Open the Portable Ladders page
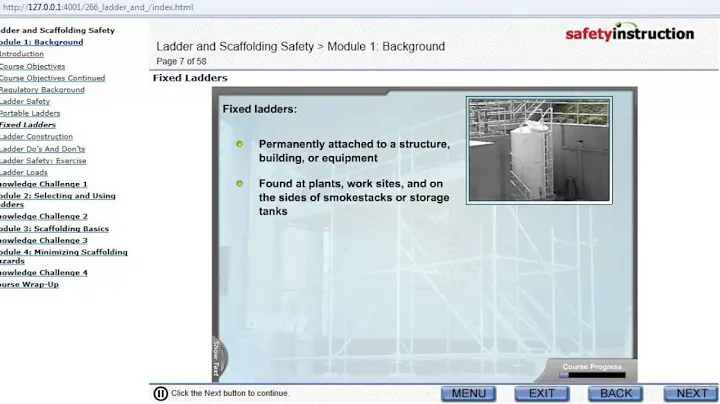The height and width of the screenshot is (404, 720). (x=30, y=113)
